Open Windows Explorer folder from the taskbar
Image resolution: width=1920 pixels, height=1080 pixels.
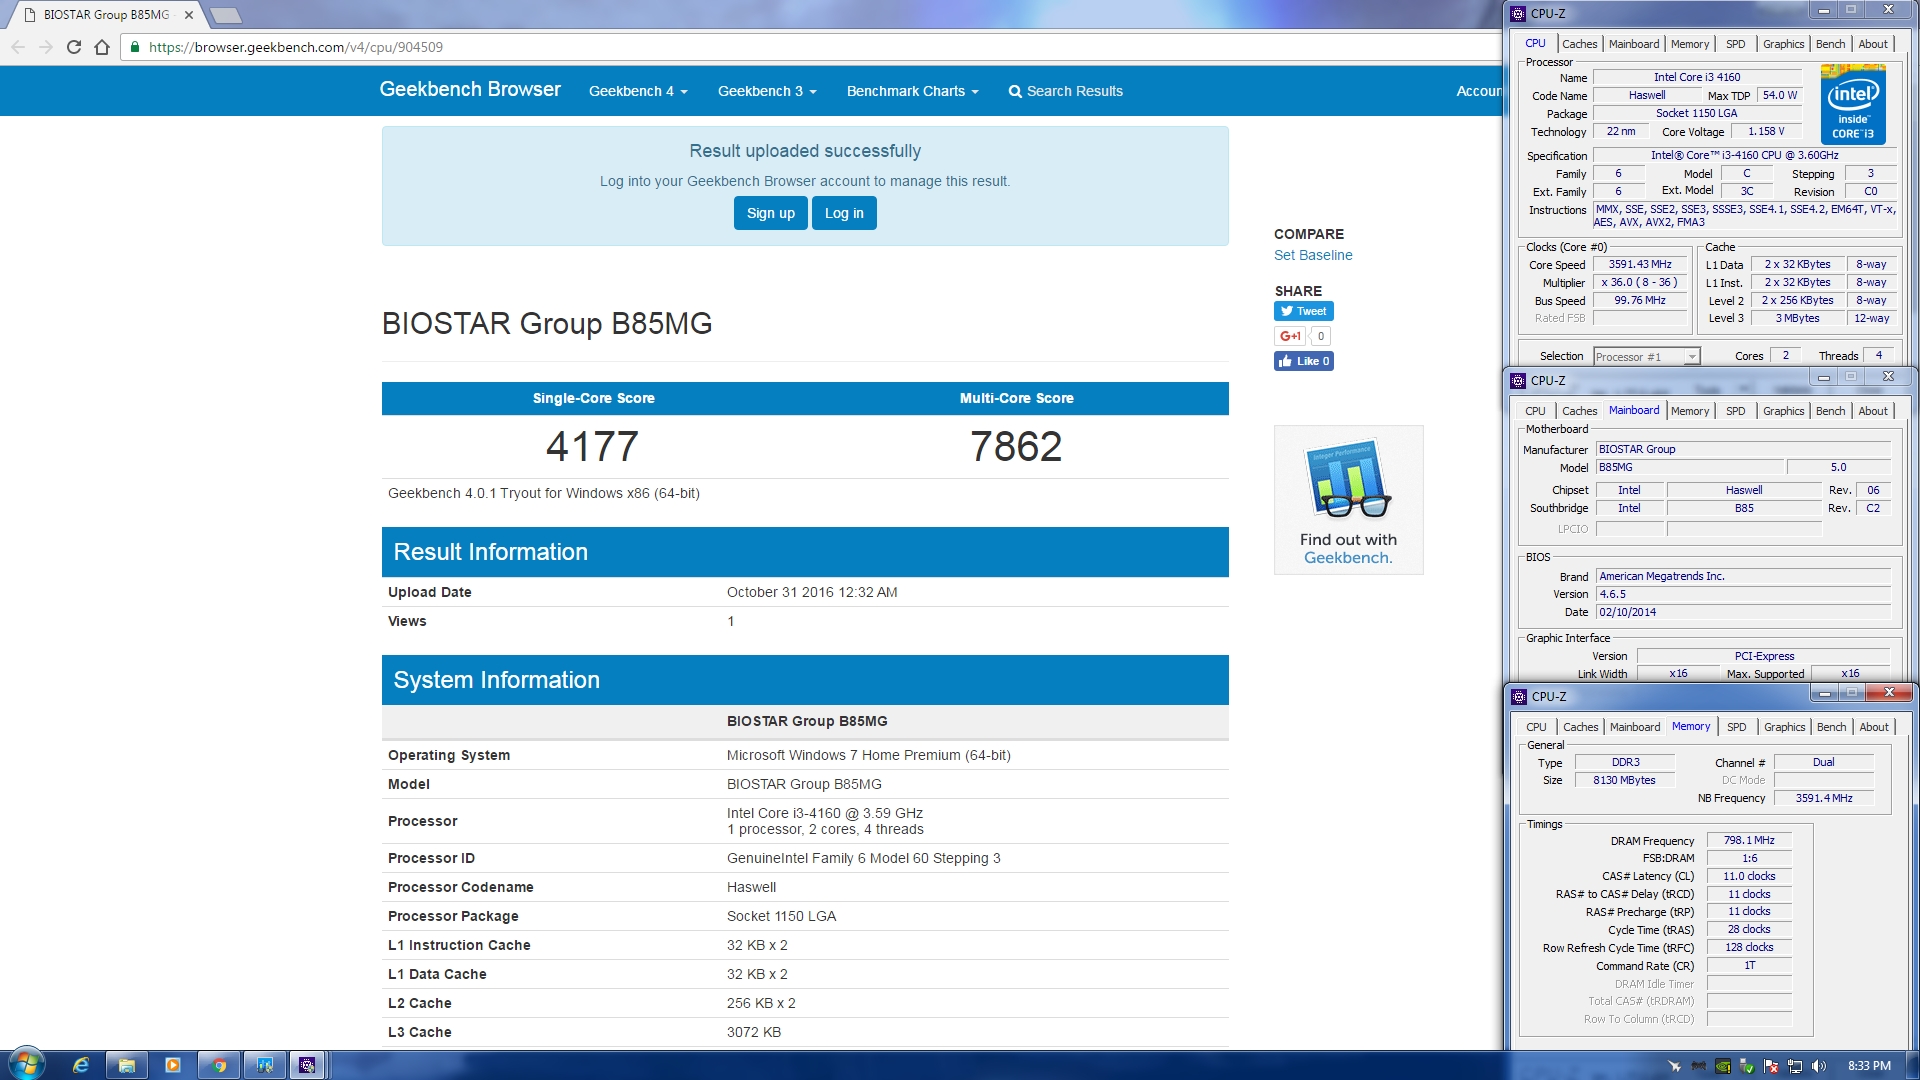pyautogui.click(x=127, y=1065)
